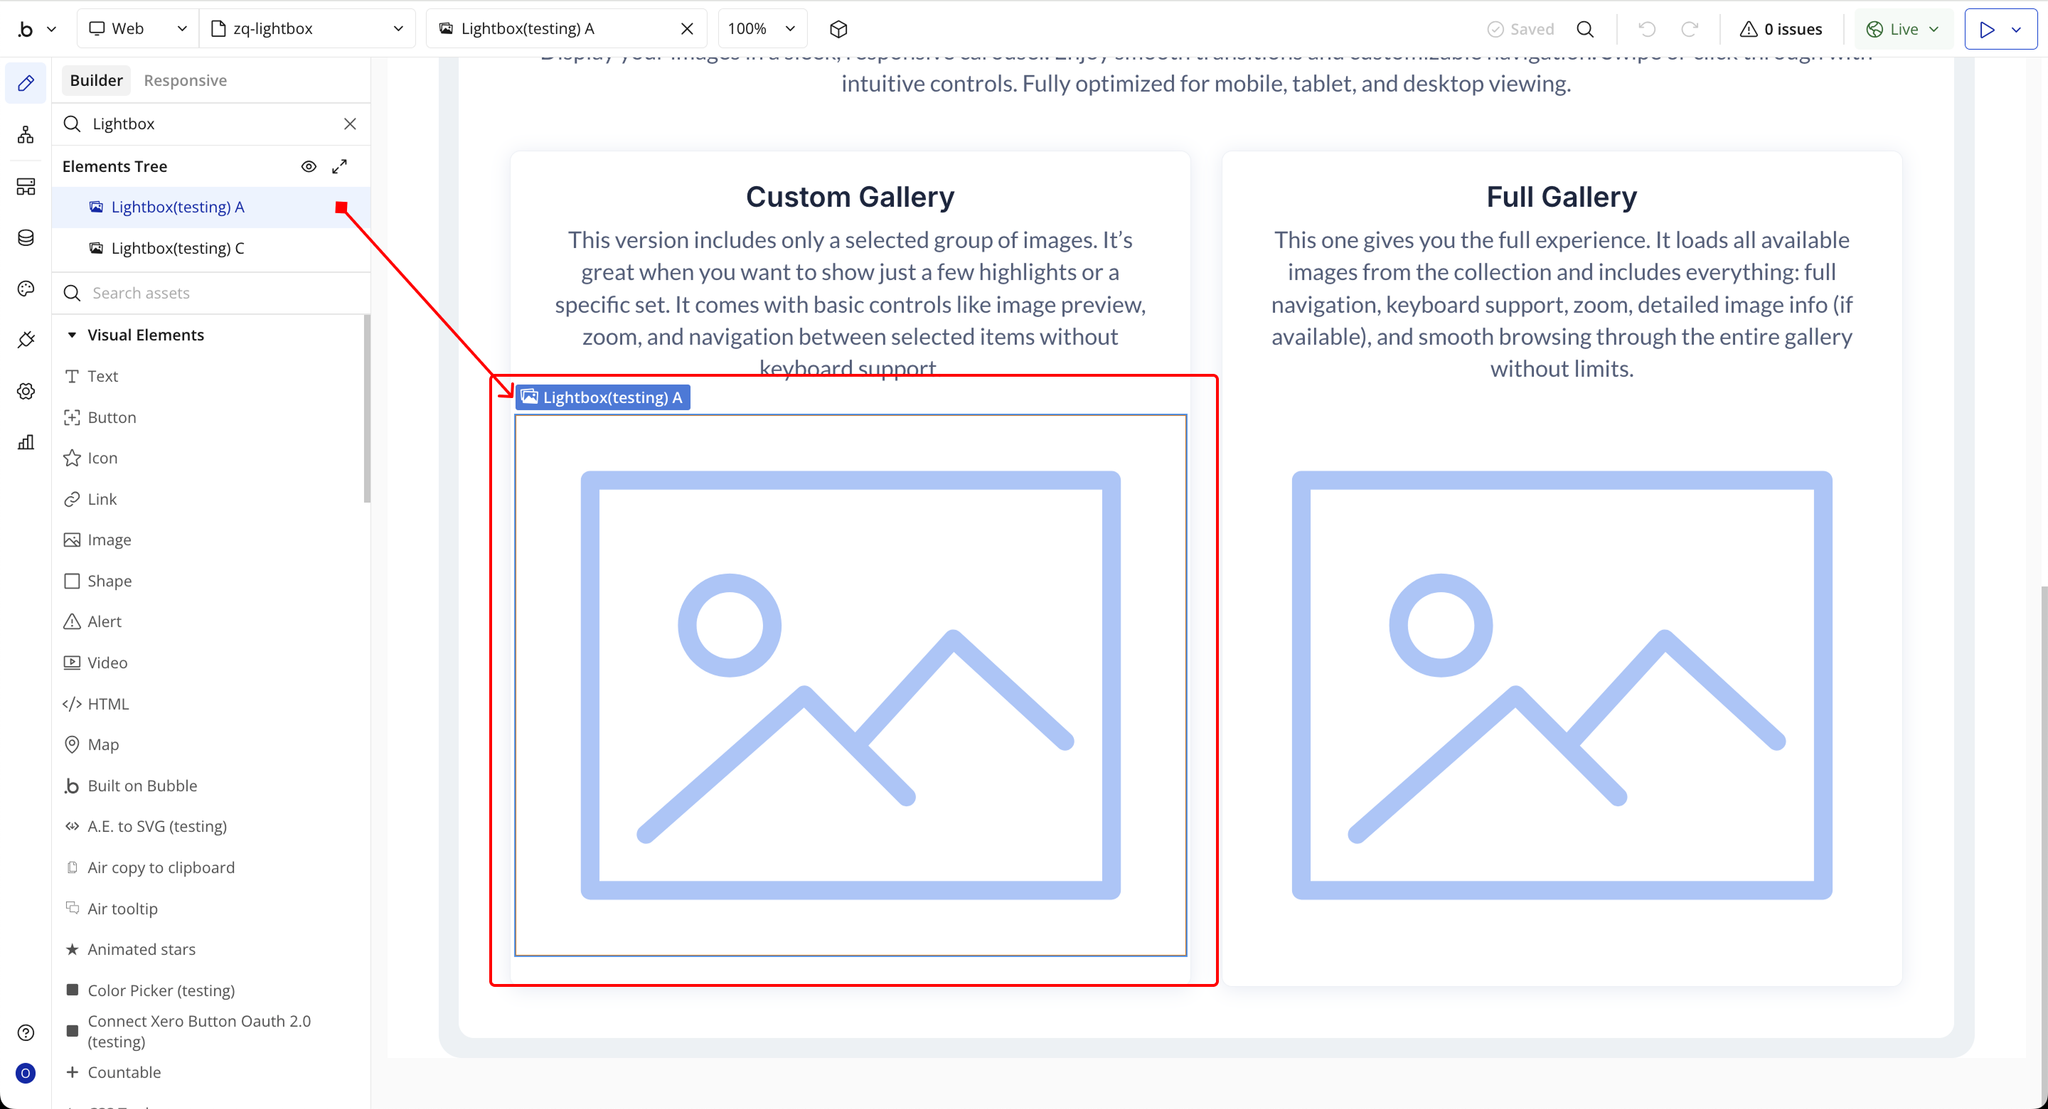Select Lightbox(testing) C in Elements Tree
The height and width of the screenshot is (1109, 2048).
(x=177, y=248)
